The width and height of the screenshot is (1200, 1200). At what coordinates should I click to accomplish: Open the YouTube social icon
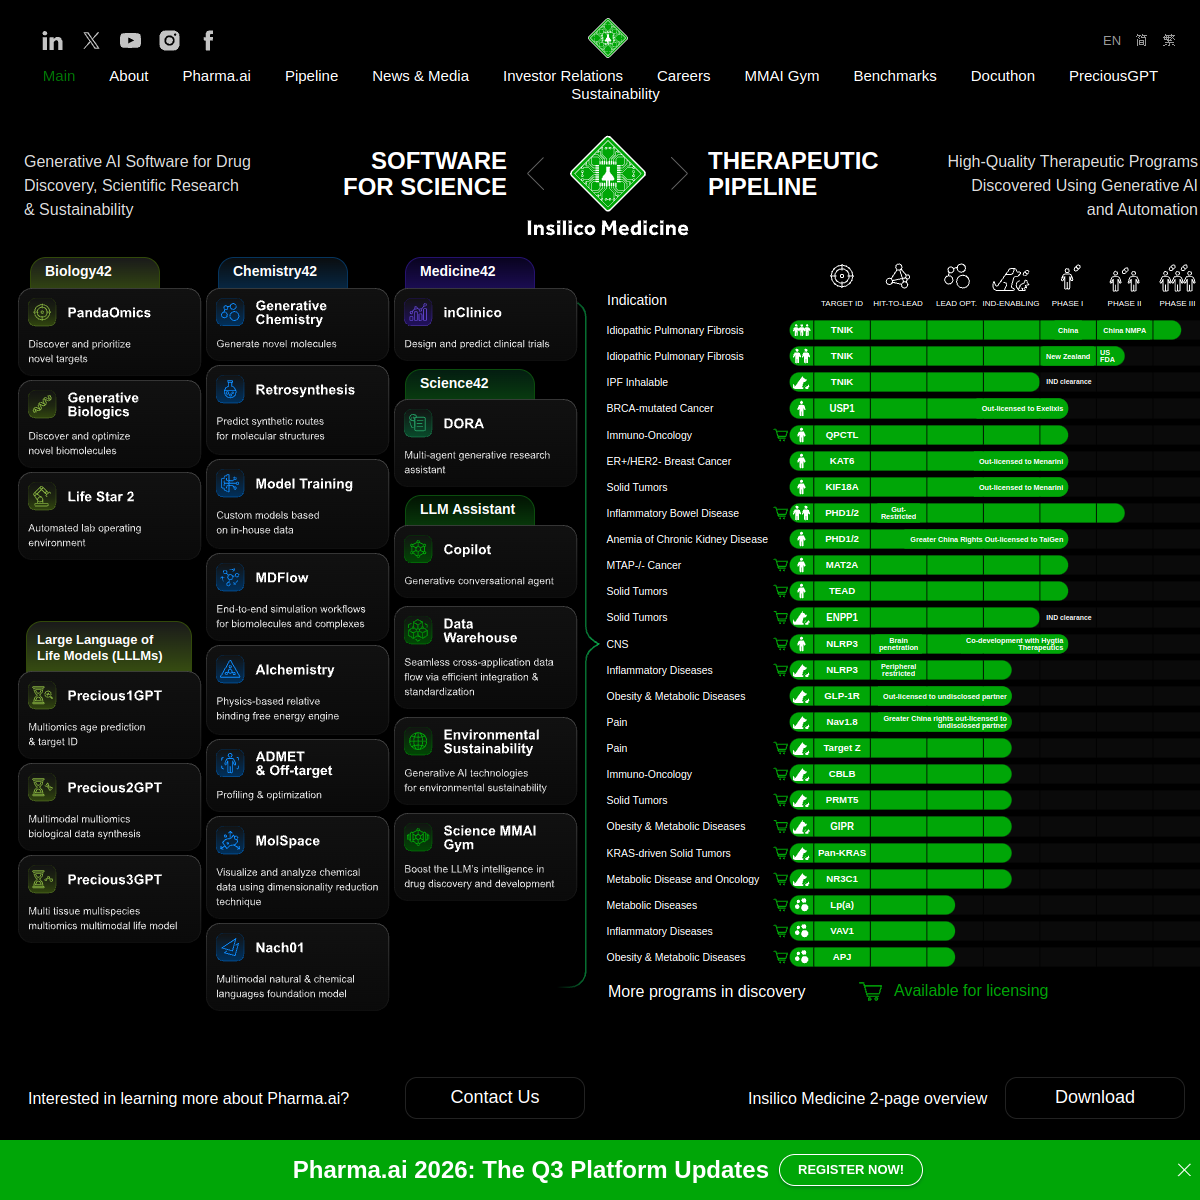click(130, 40)
